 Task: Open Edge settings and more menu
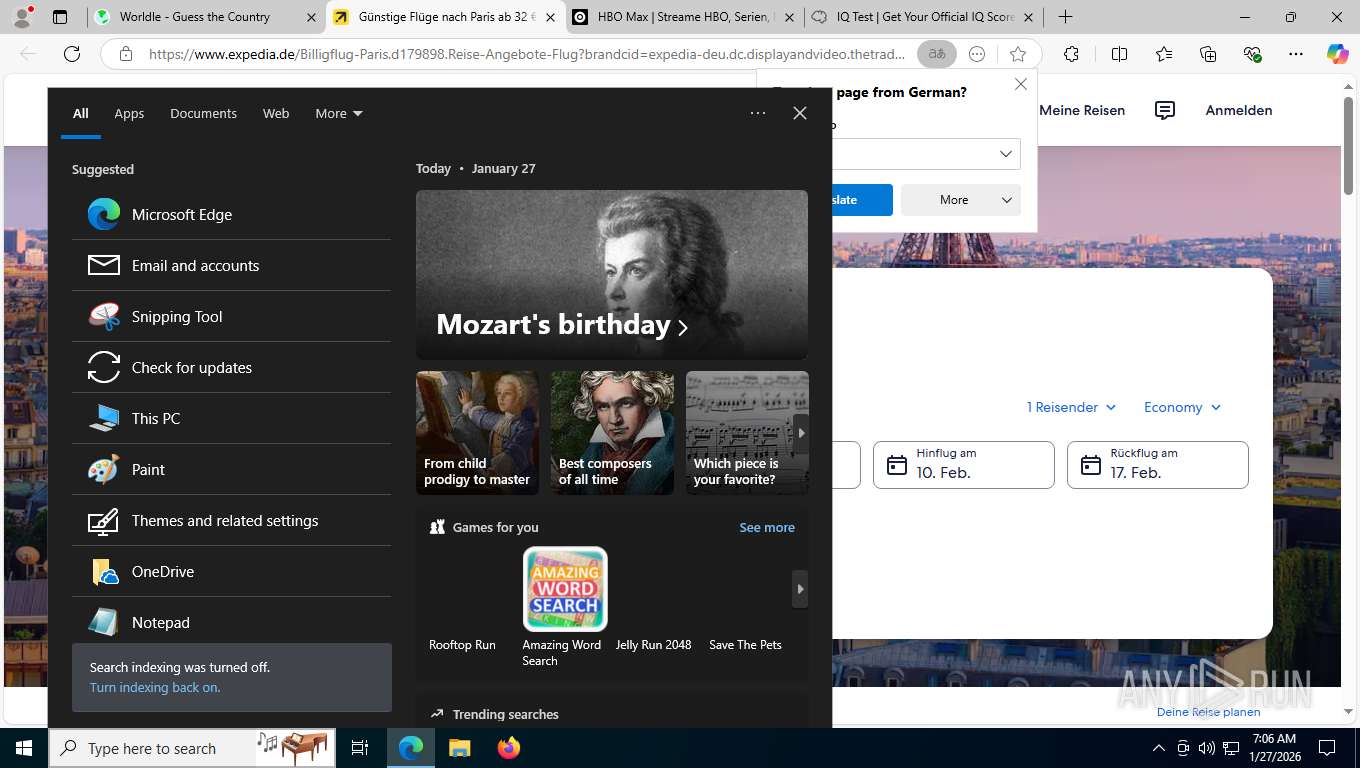point(1296,54)
